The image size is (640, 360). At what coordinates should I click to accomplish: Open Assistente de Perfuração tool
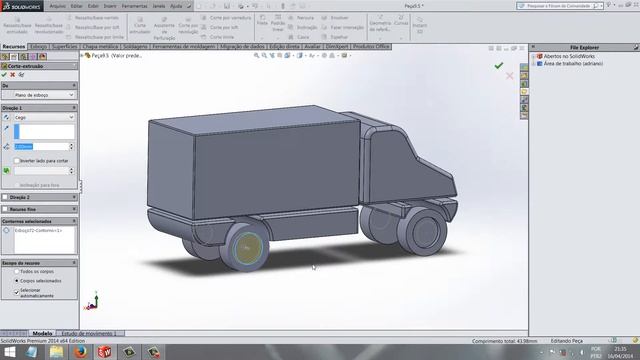click(x=164, y=28)
